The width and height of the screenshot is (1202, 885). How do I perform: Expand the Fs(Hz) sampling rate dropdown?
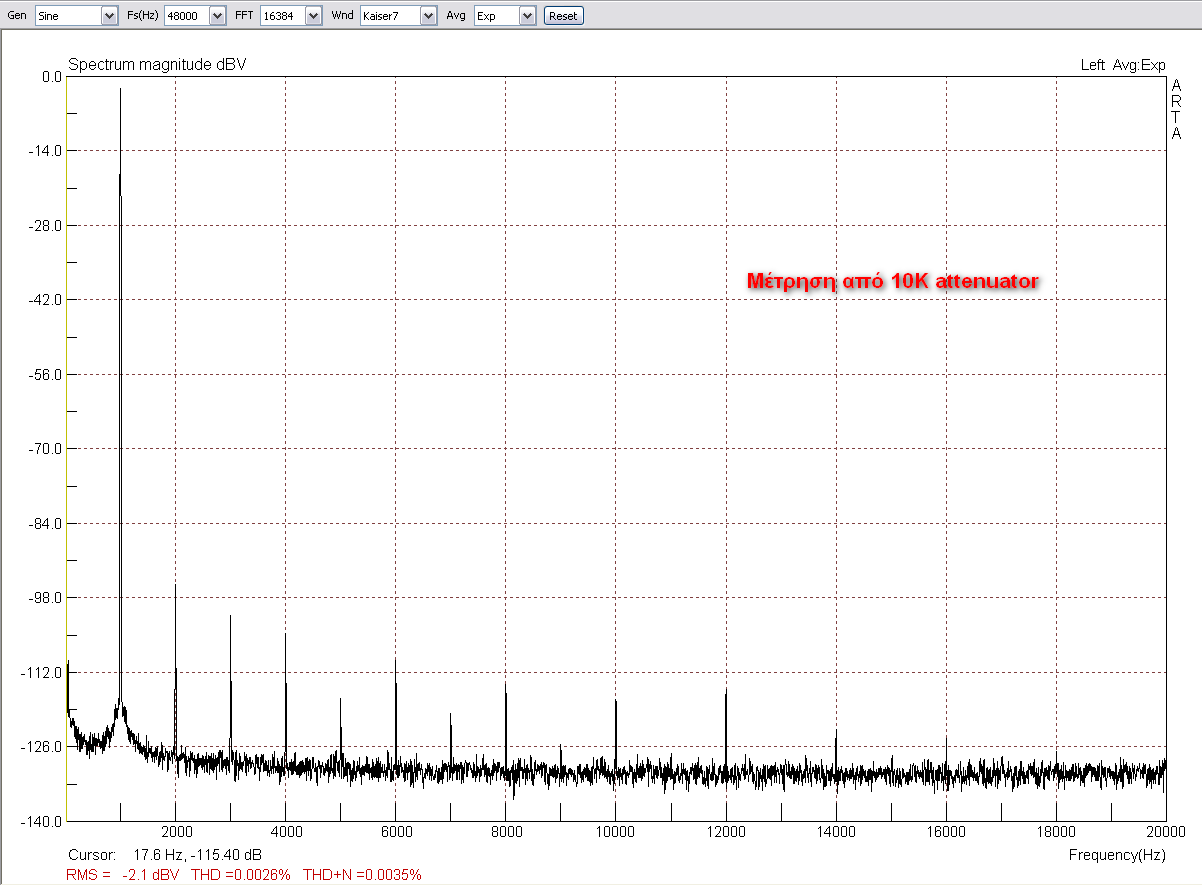[x=217, y=16]
